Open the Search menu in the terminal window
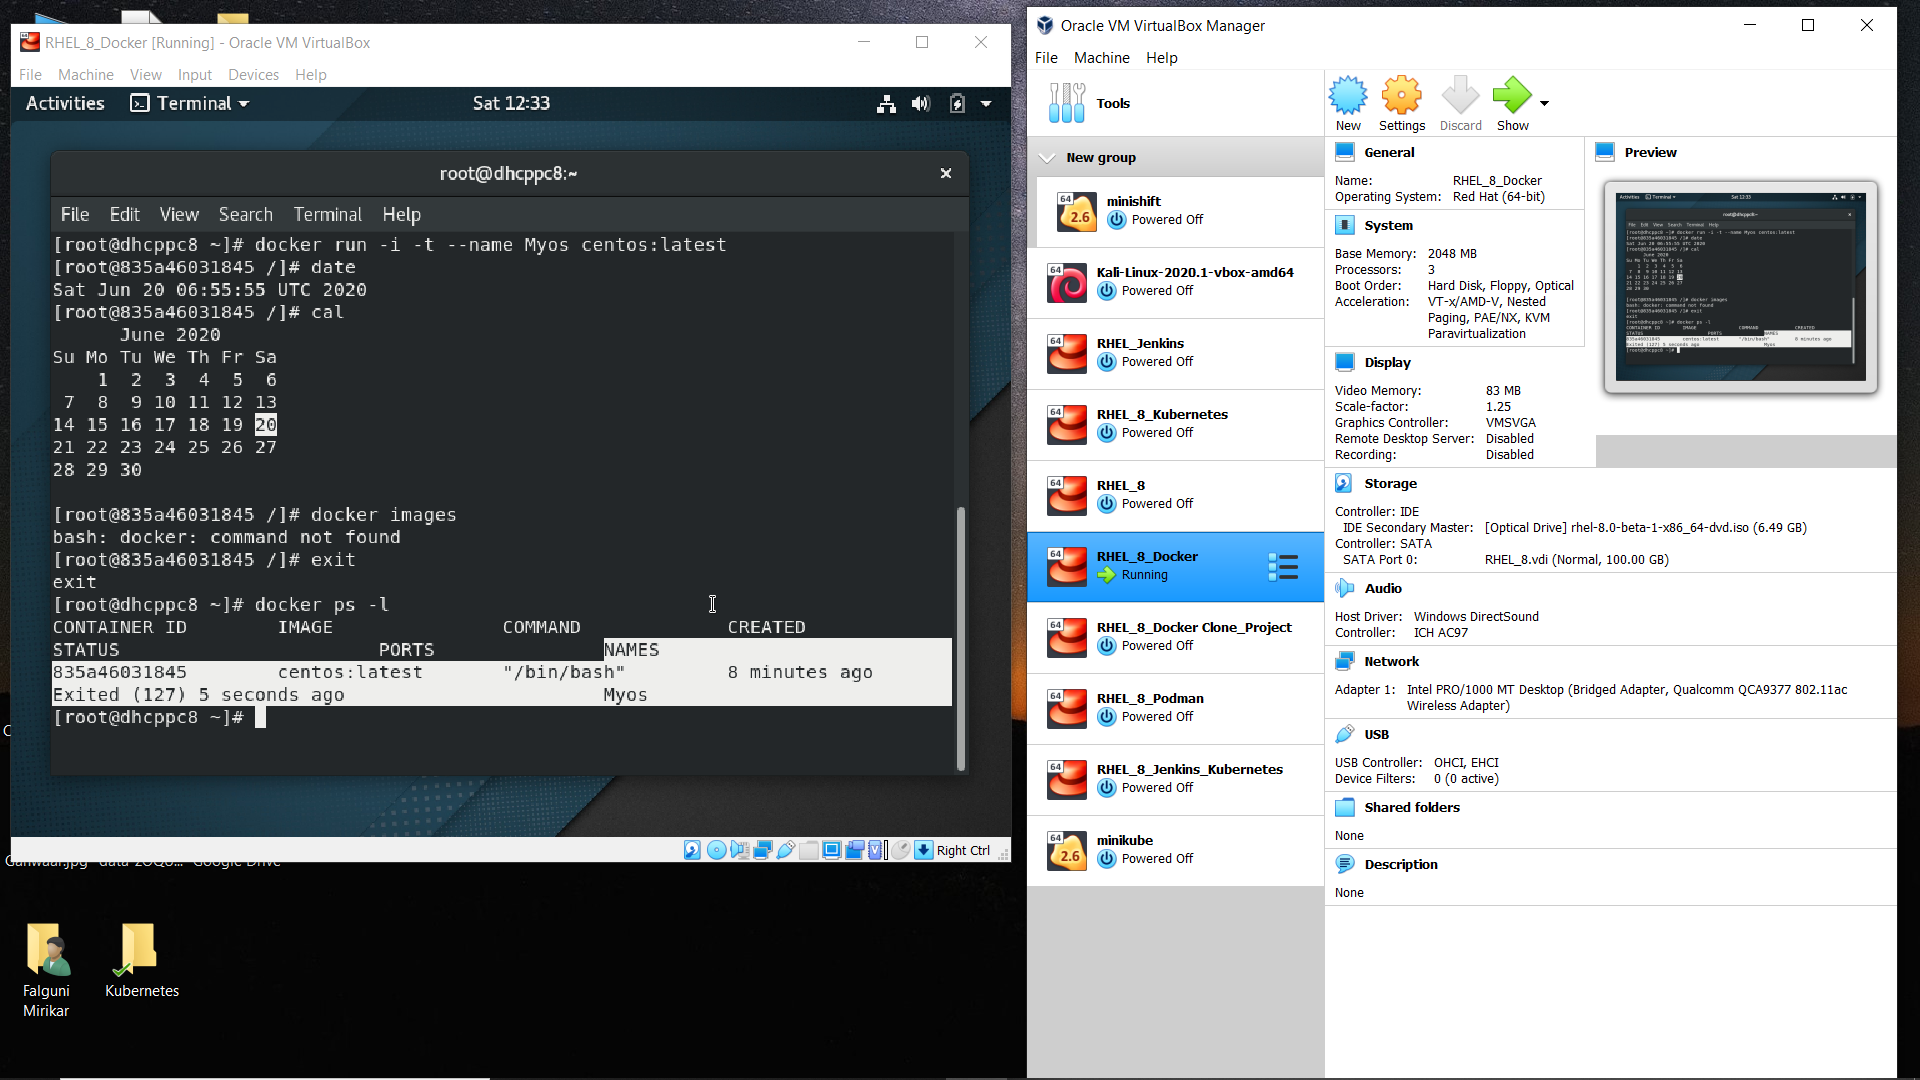 [245, 214]
